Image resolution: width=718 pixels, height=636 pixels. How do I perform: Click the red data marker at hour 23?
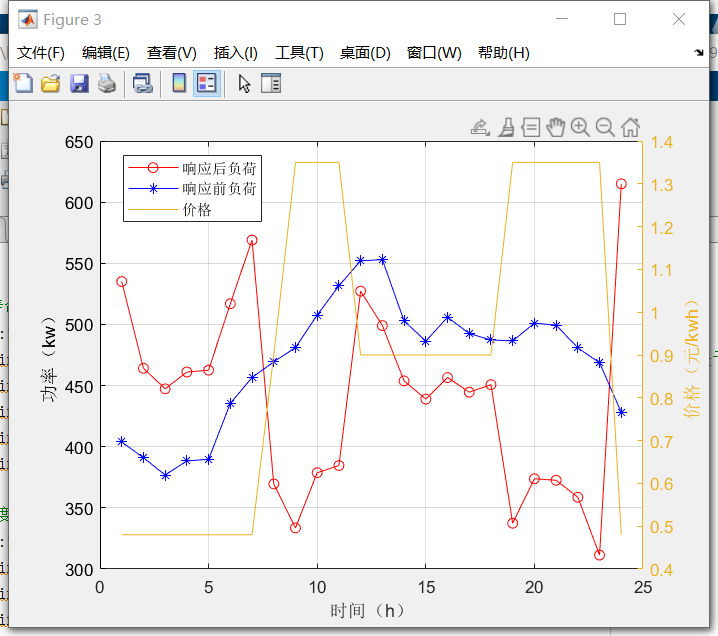599,555
